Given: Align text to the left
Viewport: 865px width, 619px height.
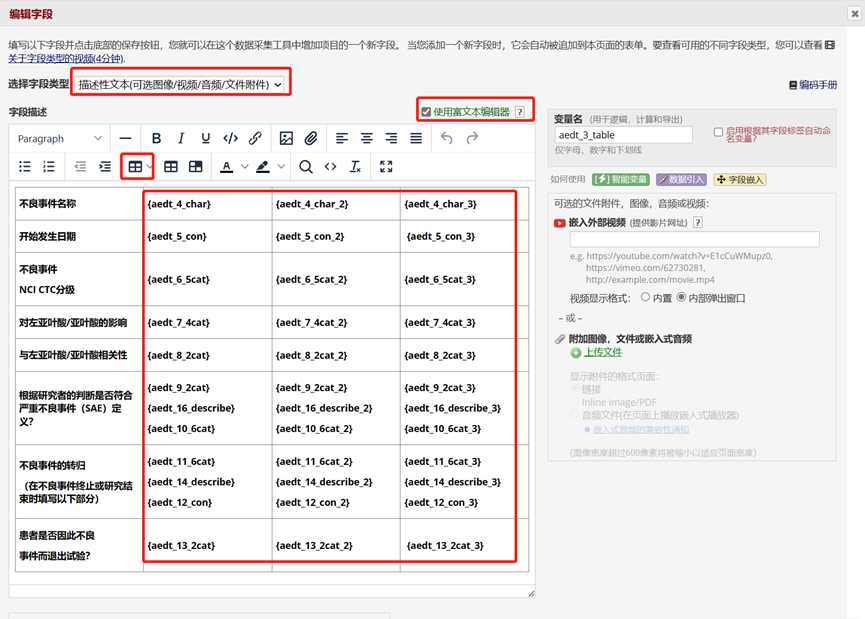Looking at the screenshot, I should click(x=342, y=138).
